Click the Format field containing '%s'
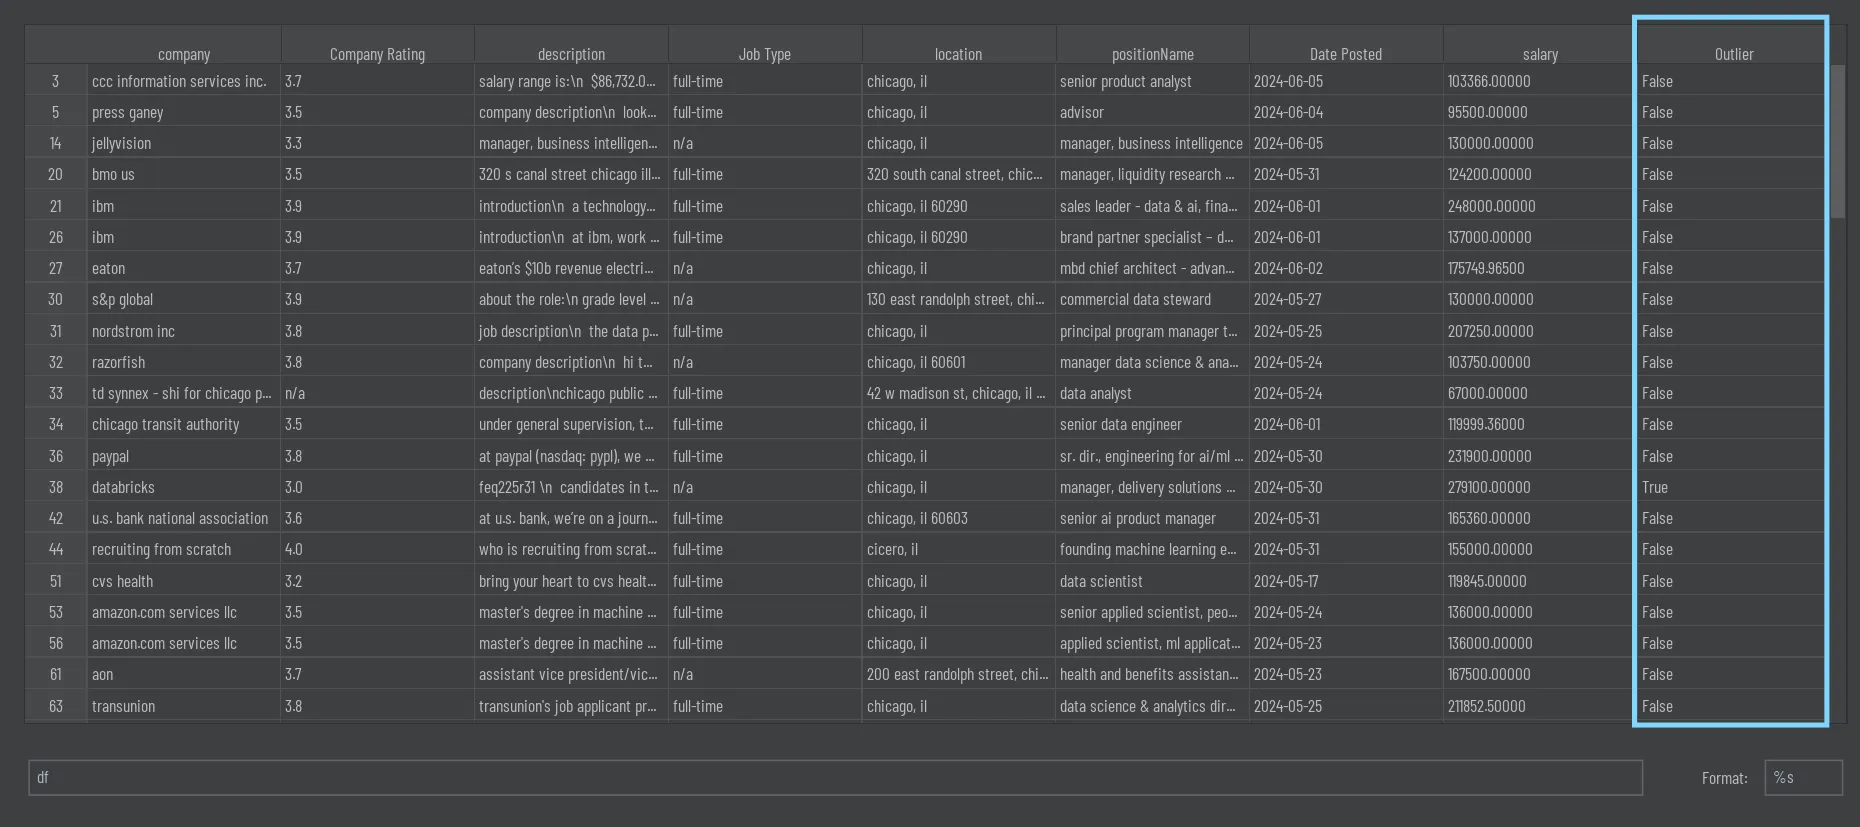The height and width of the screenshot is (827, 1860). pyautogui.click(x=1802, y=778)
